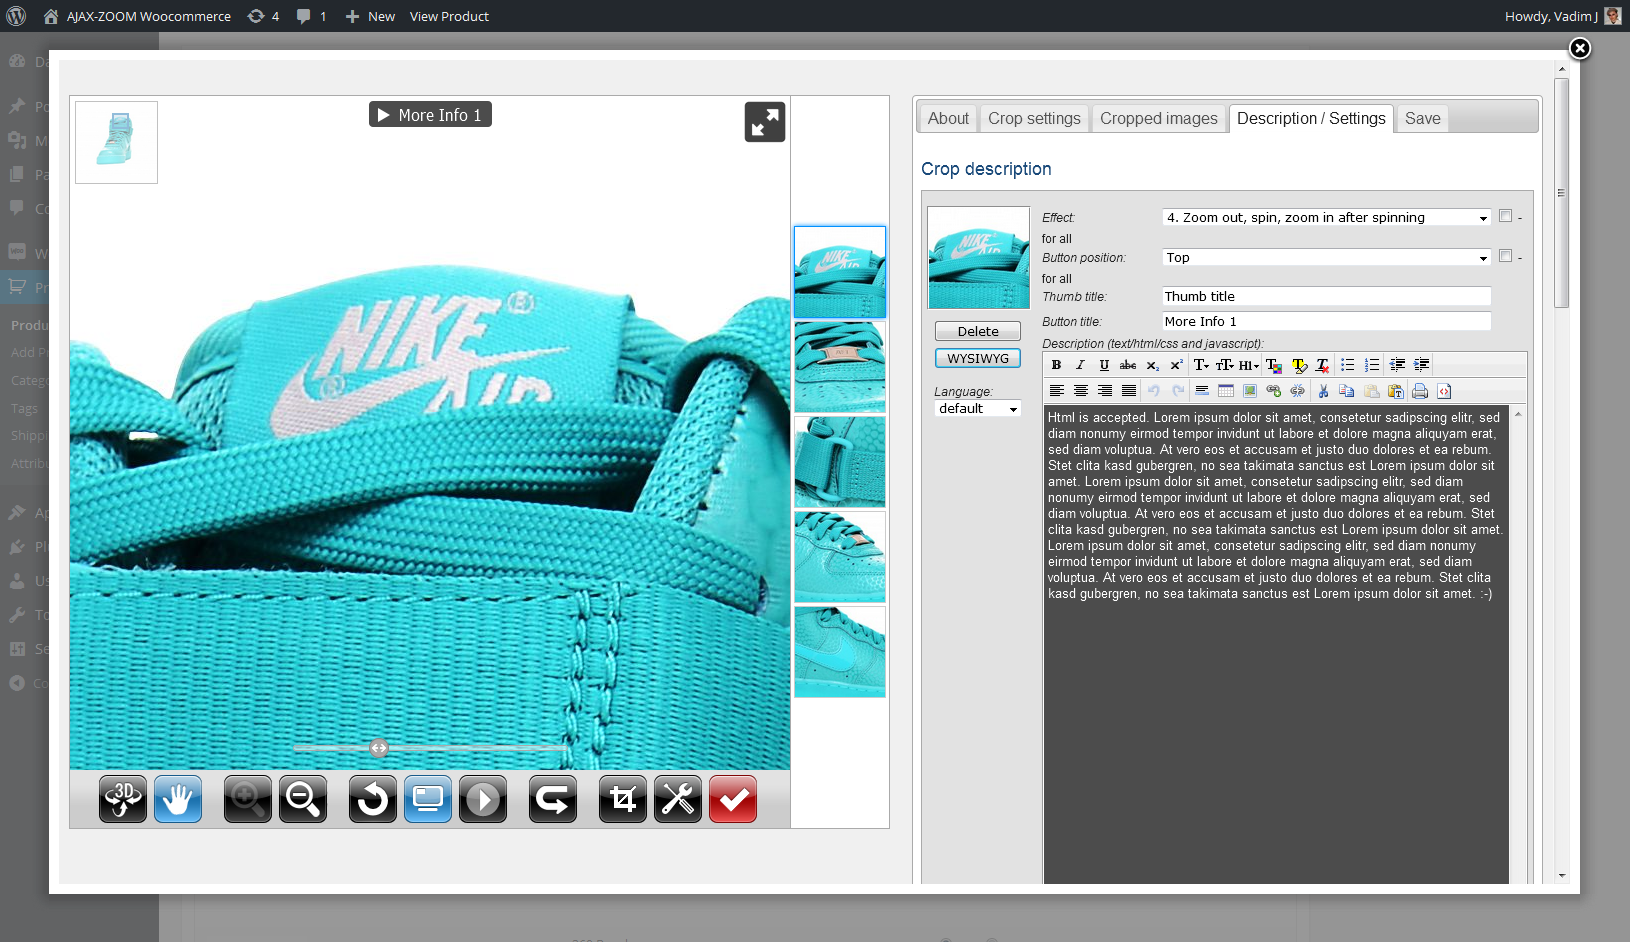Screen dimensions: 1630x942
Task: Toggle the Effect for all checkbox
Action: coord(1505,216)
